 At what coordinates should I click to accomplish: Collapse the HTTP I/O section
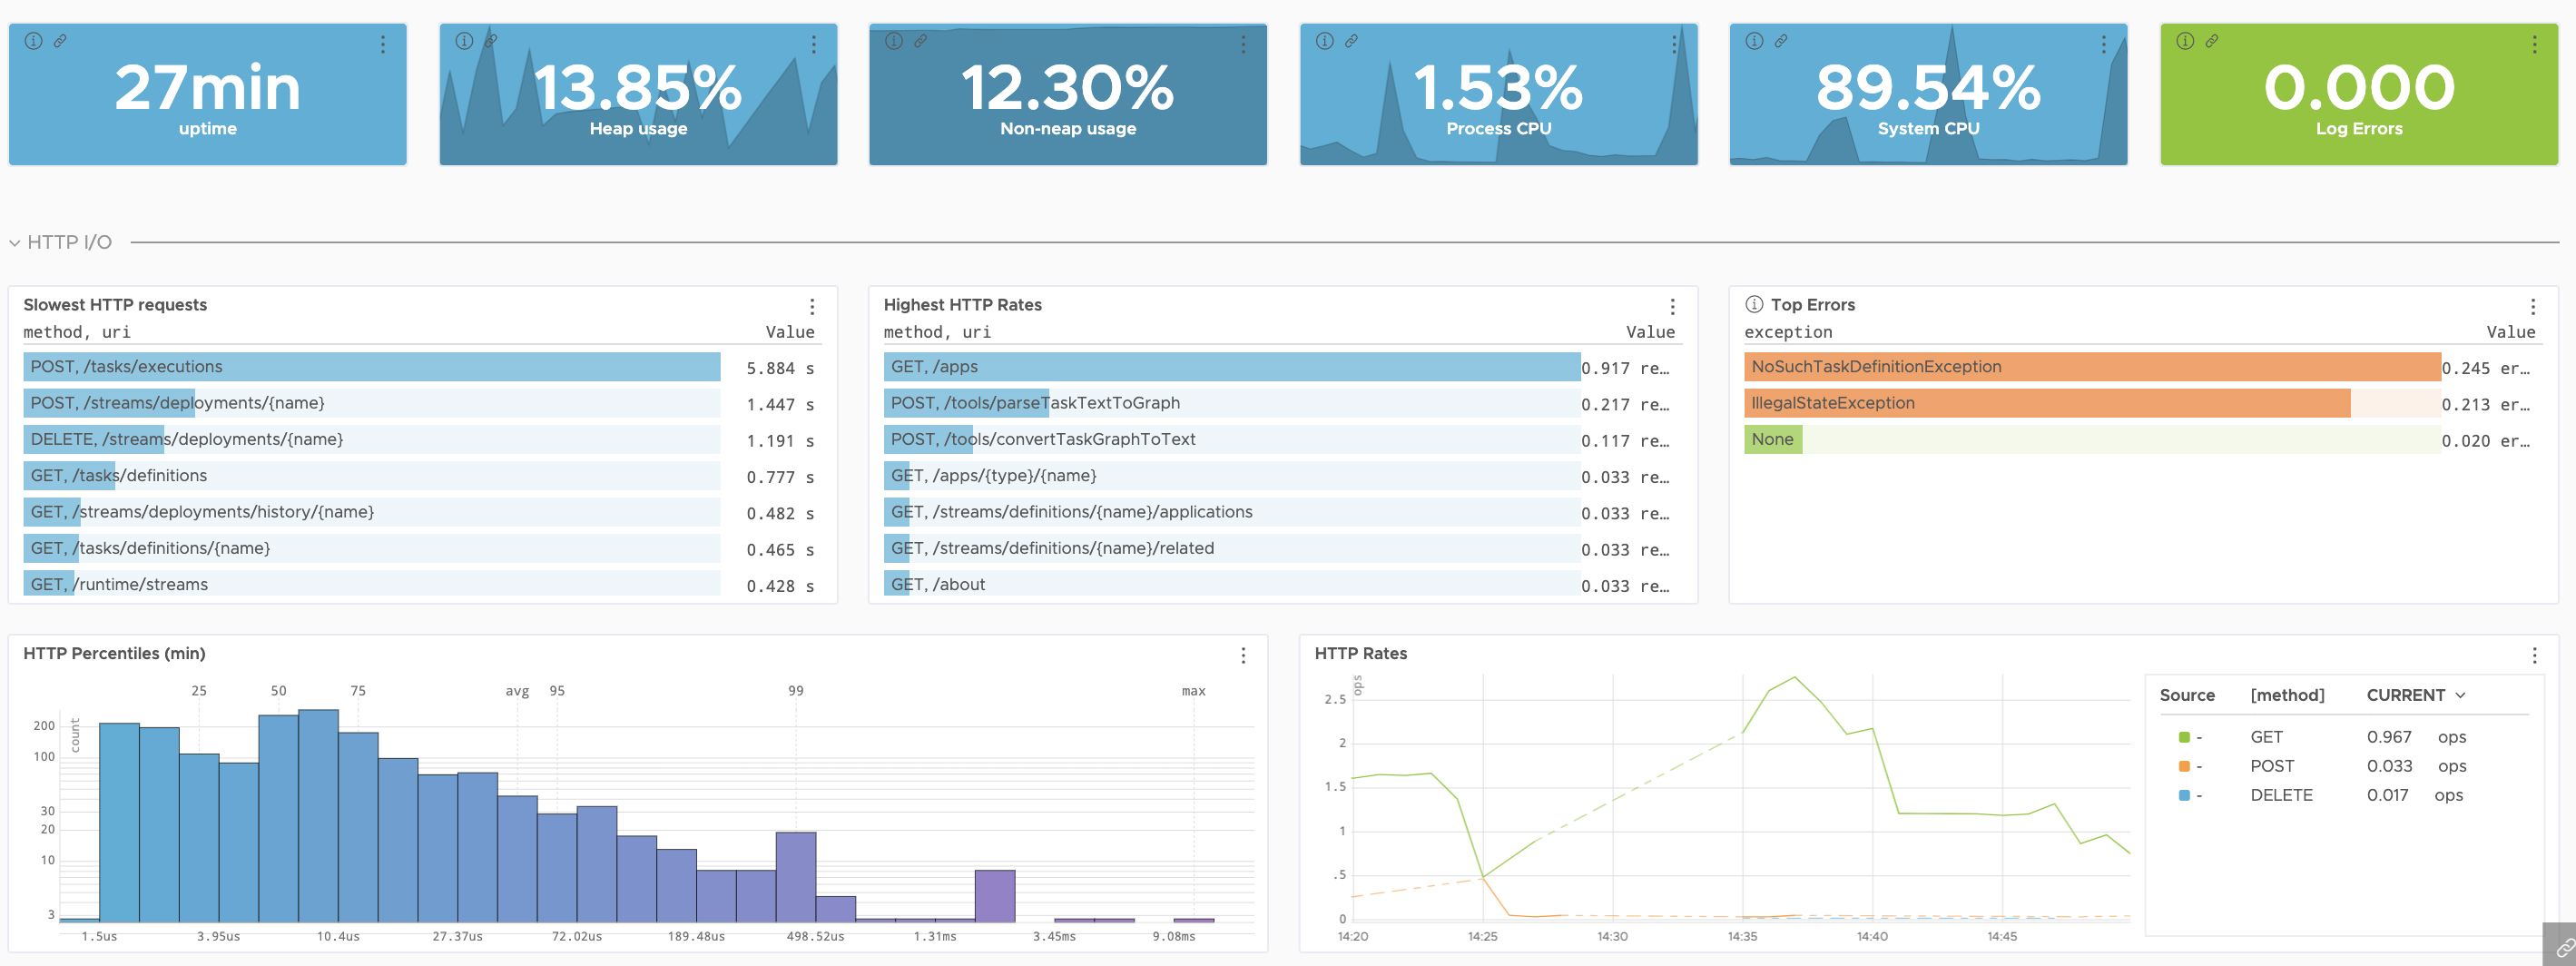pos(14,243)
